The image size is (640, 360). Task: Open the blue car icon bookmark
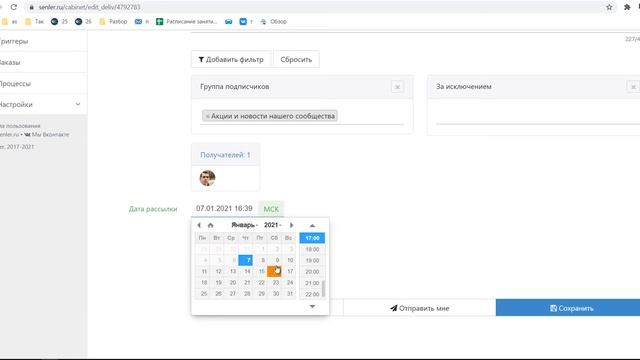229,21
